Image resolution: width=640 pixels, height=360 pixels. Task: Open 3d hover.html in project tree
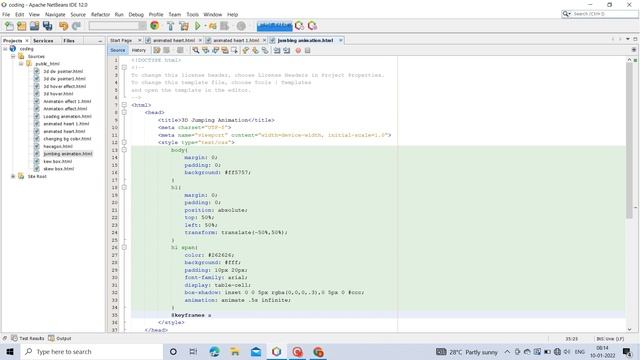58,94
